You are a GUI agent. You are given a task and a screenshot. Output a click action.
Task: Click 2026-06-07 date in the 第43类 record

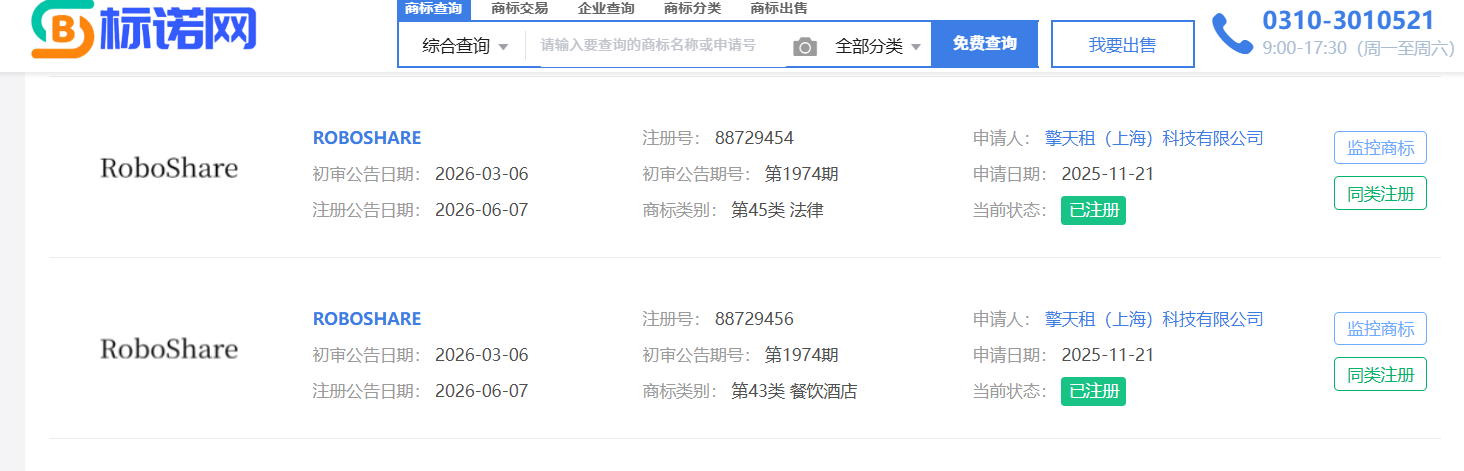[481, 391]
